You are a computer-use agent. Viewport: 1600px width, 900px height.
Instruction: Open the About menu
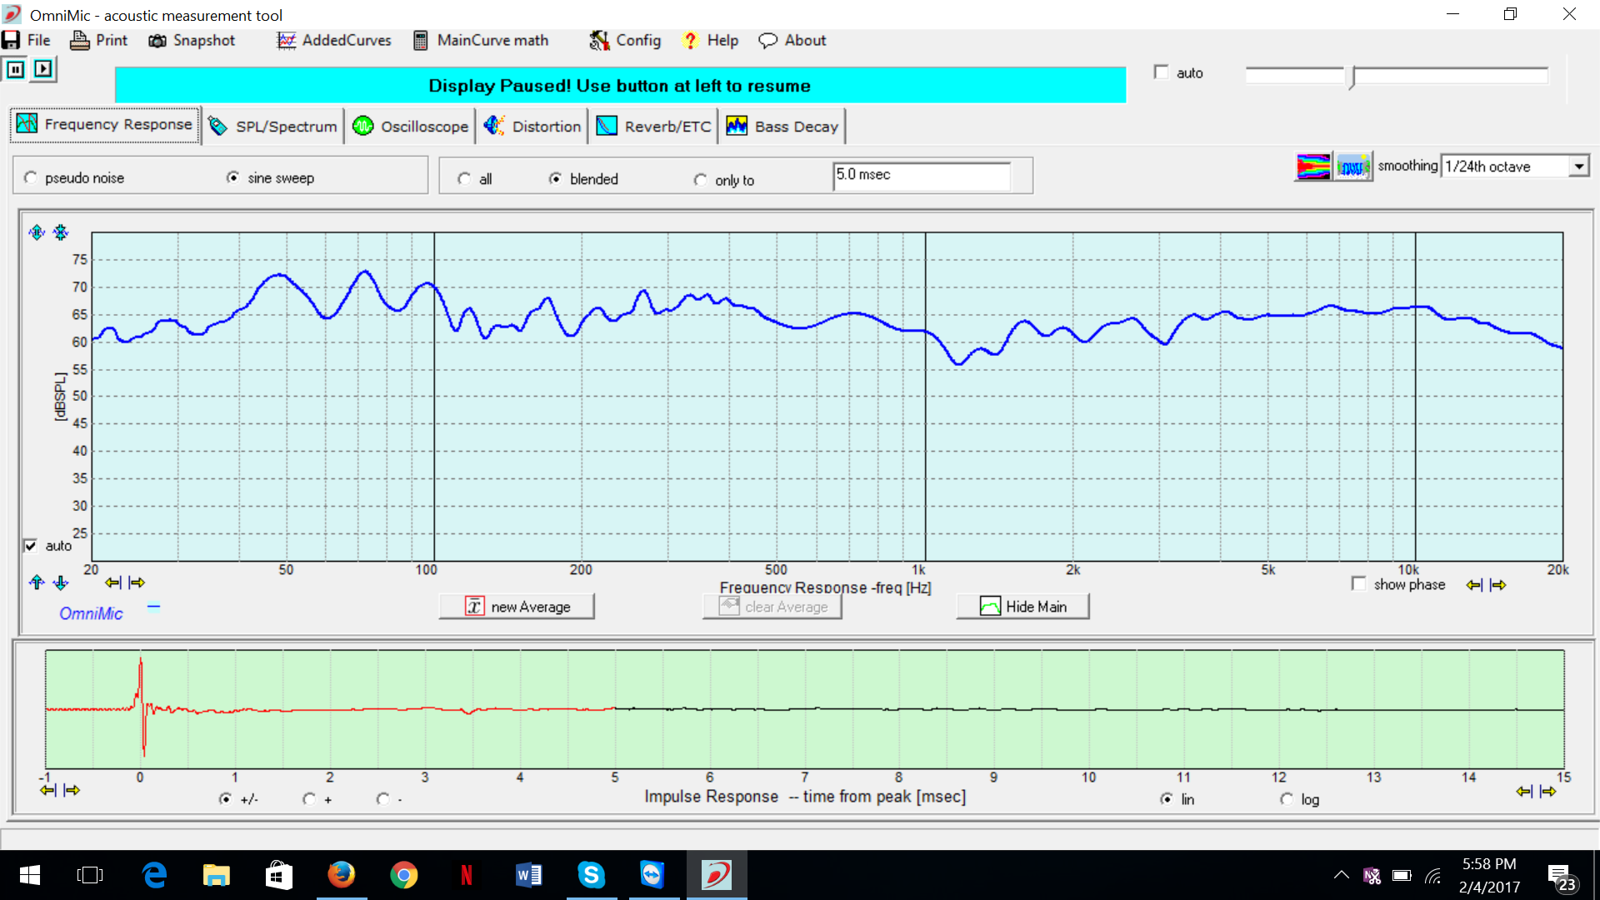click(793, 40)
